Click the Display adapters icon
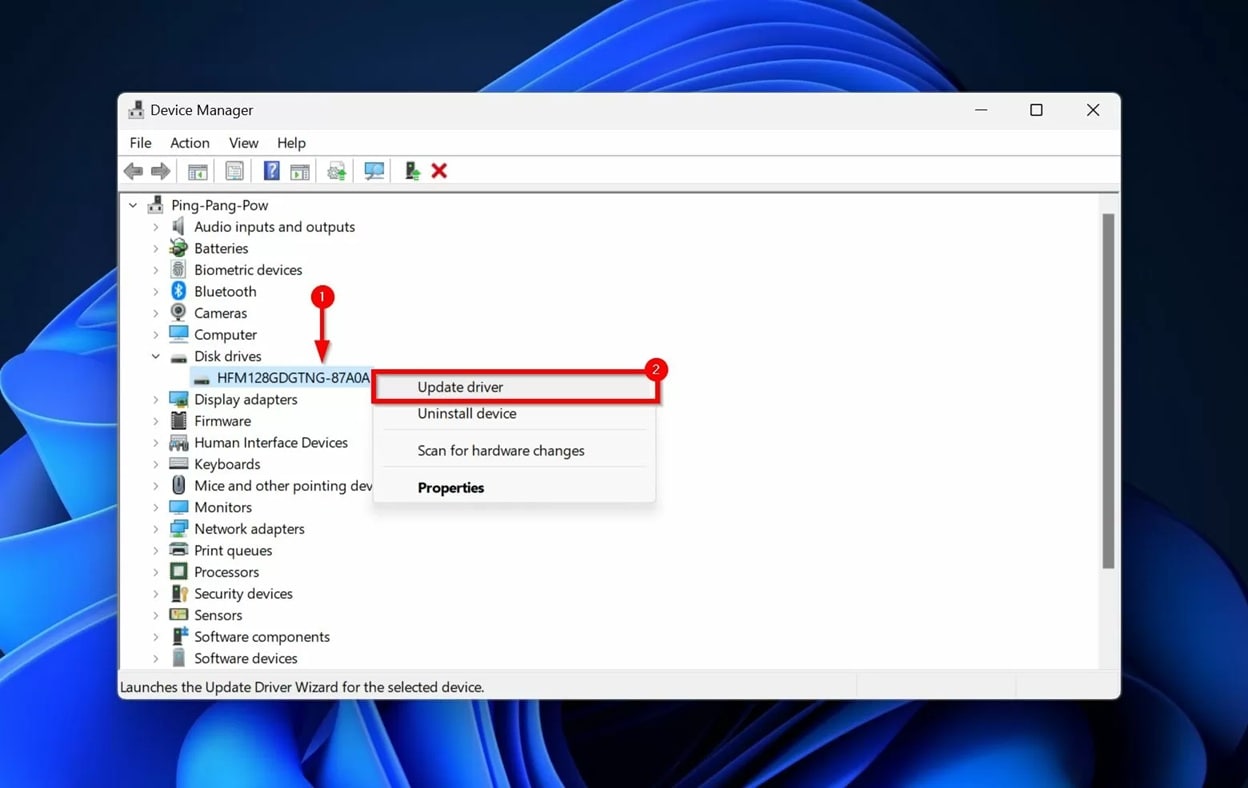 (x=178, y=399)
